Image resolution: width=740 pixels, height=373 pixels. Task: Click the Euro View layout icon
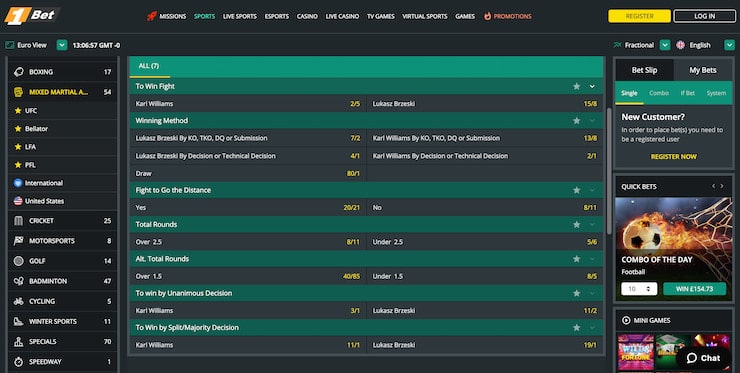click(9, 45)
